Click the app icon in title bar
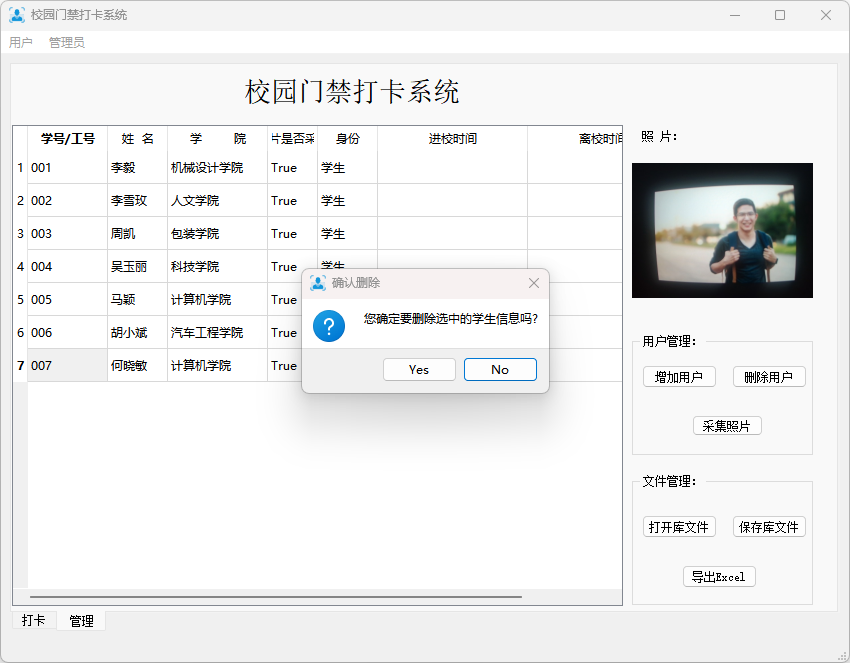 (x=17, y=15)
